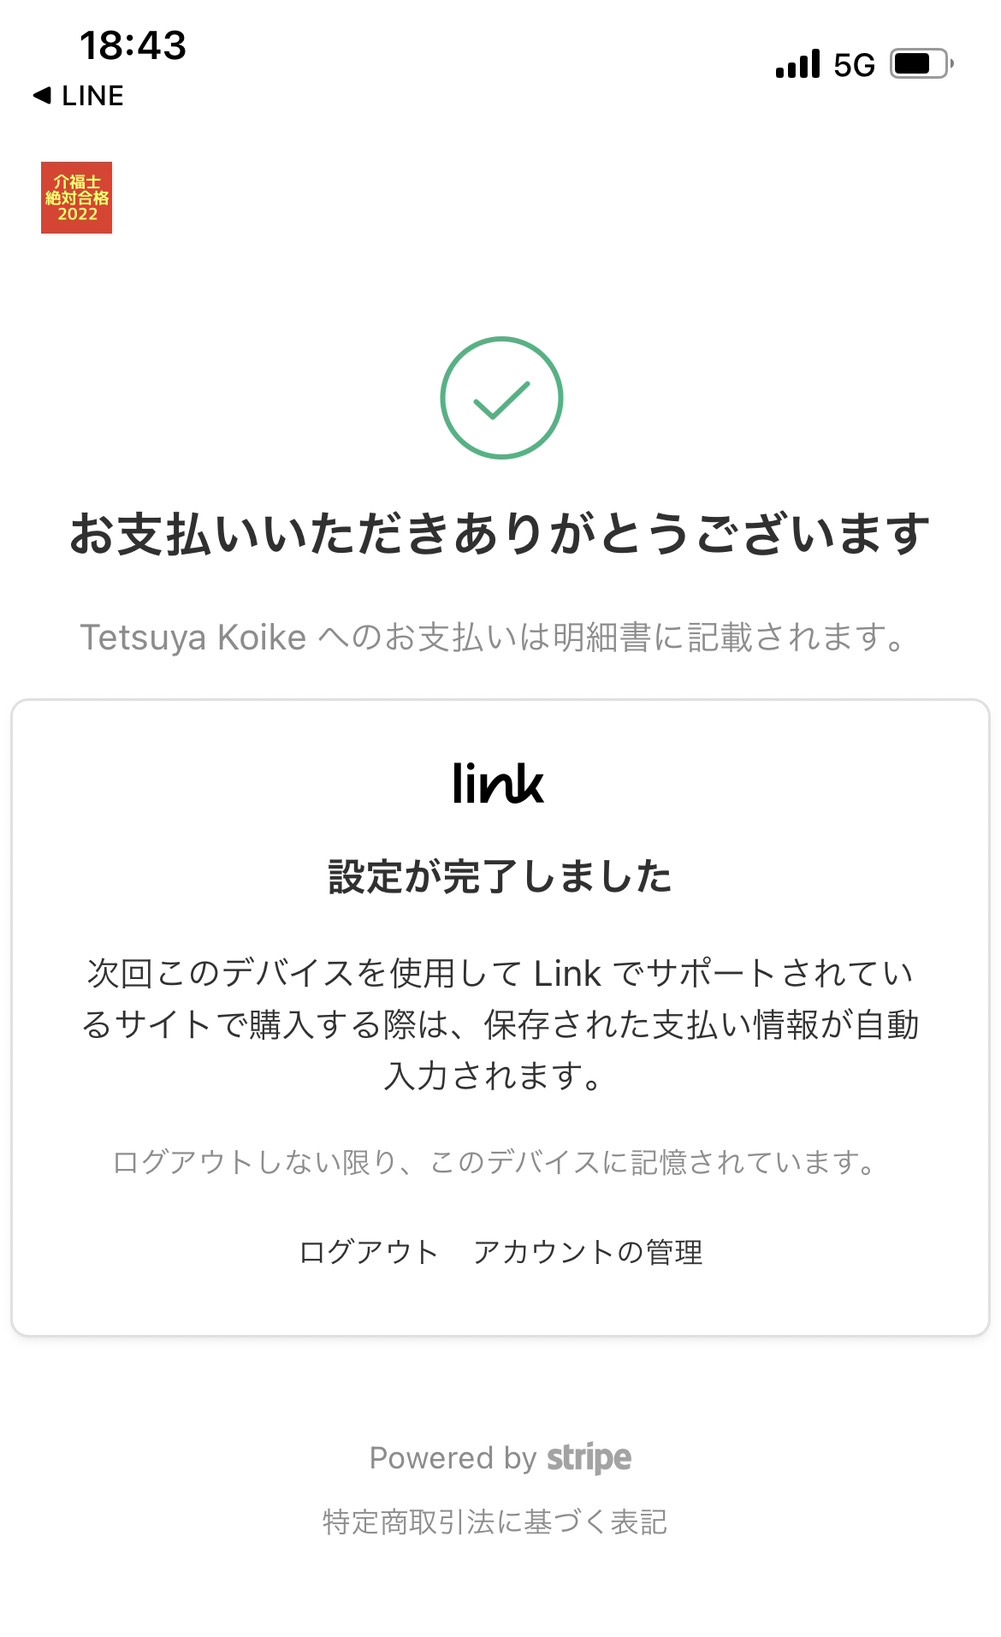1001x1637 pixels.
Task: Tap the green checkmark success icon
Action: (501, 398)
